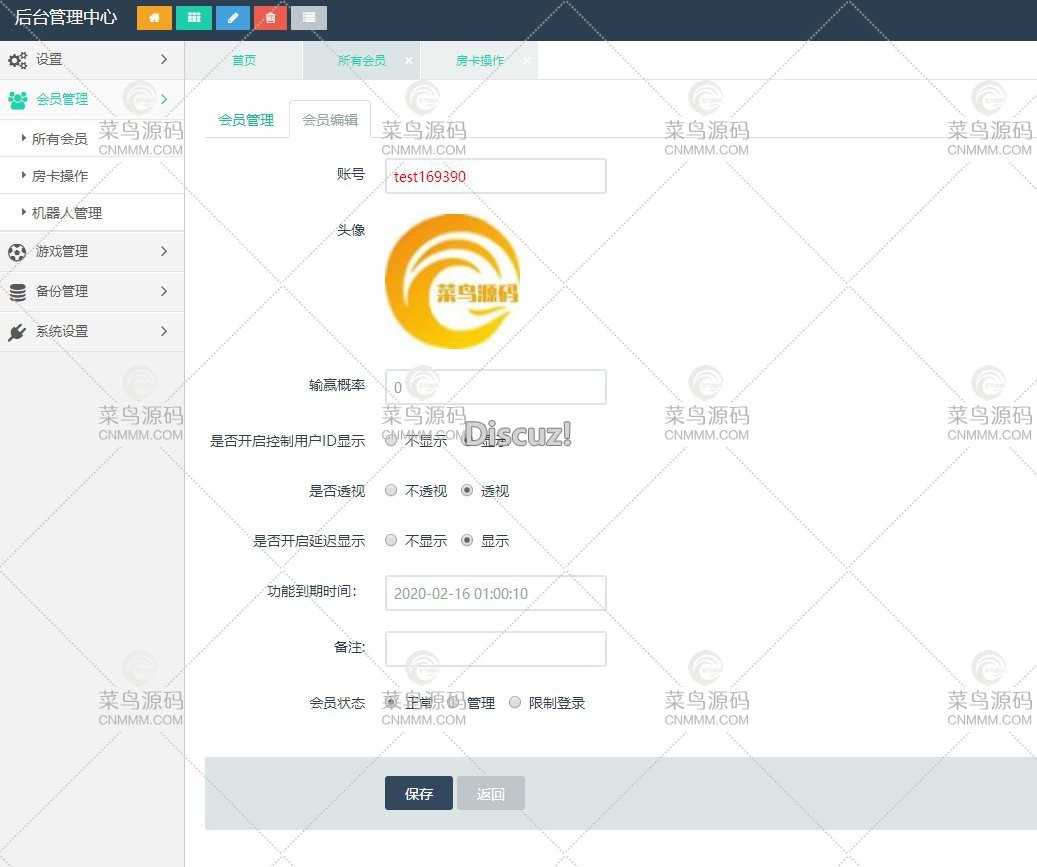Open the 首页 tab
Viewport: 1037px width, 867px height.
244,61
